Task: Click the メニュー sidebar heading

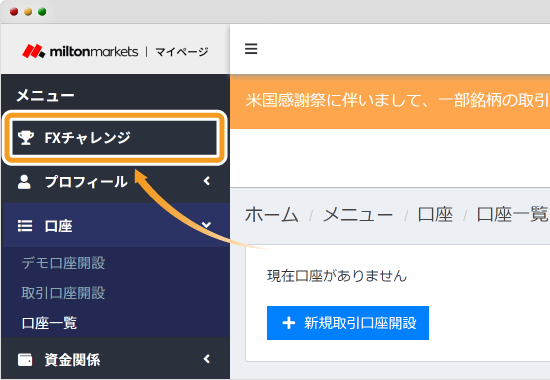Action: click(45, 95)
